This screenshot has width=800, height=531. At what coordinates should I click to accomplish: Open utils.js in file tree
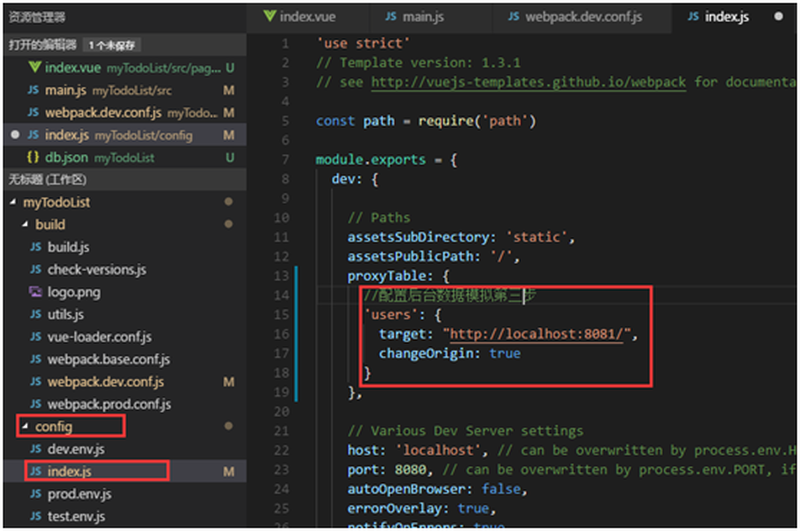tap(125, 315)
